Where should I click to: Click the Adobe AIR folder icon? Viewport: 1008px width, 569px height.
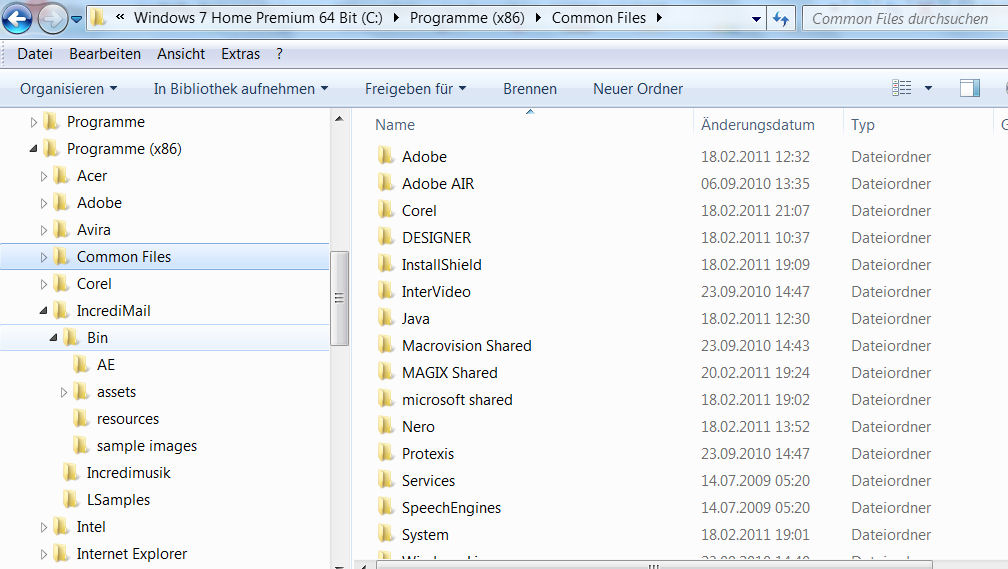[x=386, y=183]
